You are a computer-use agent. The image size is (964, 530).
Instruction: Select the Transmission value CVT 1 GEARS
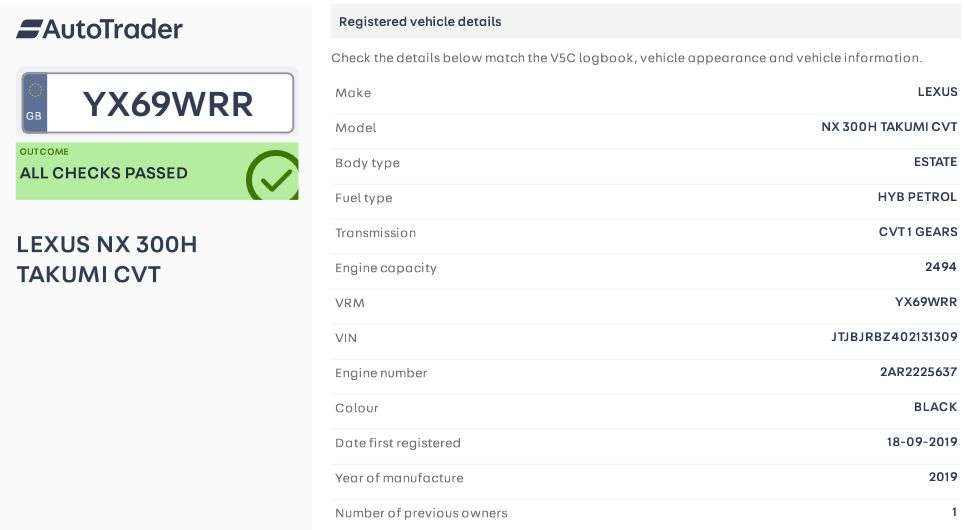coord(918,232)
